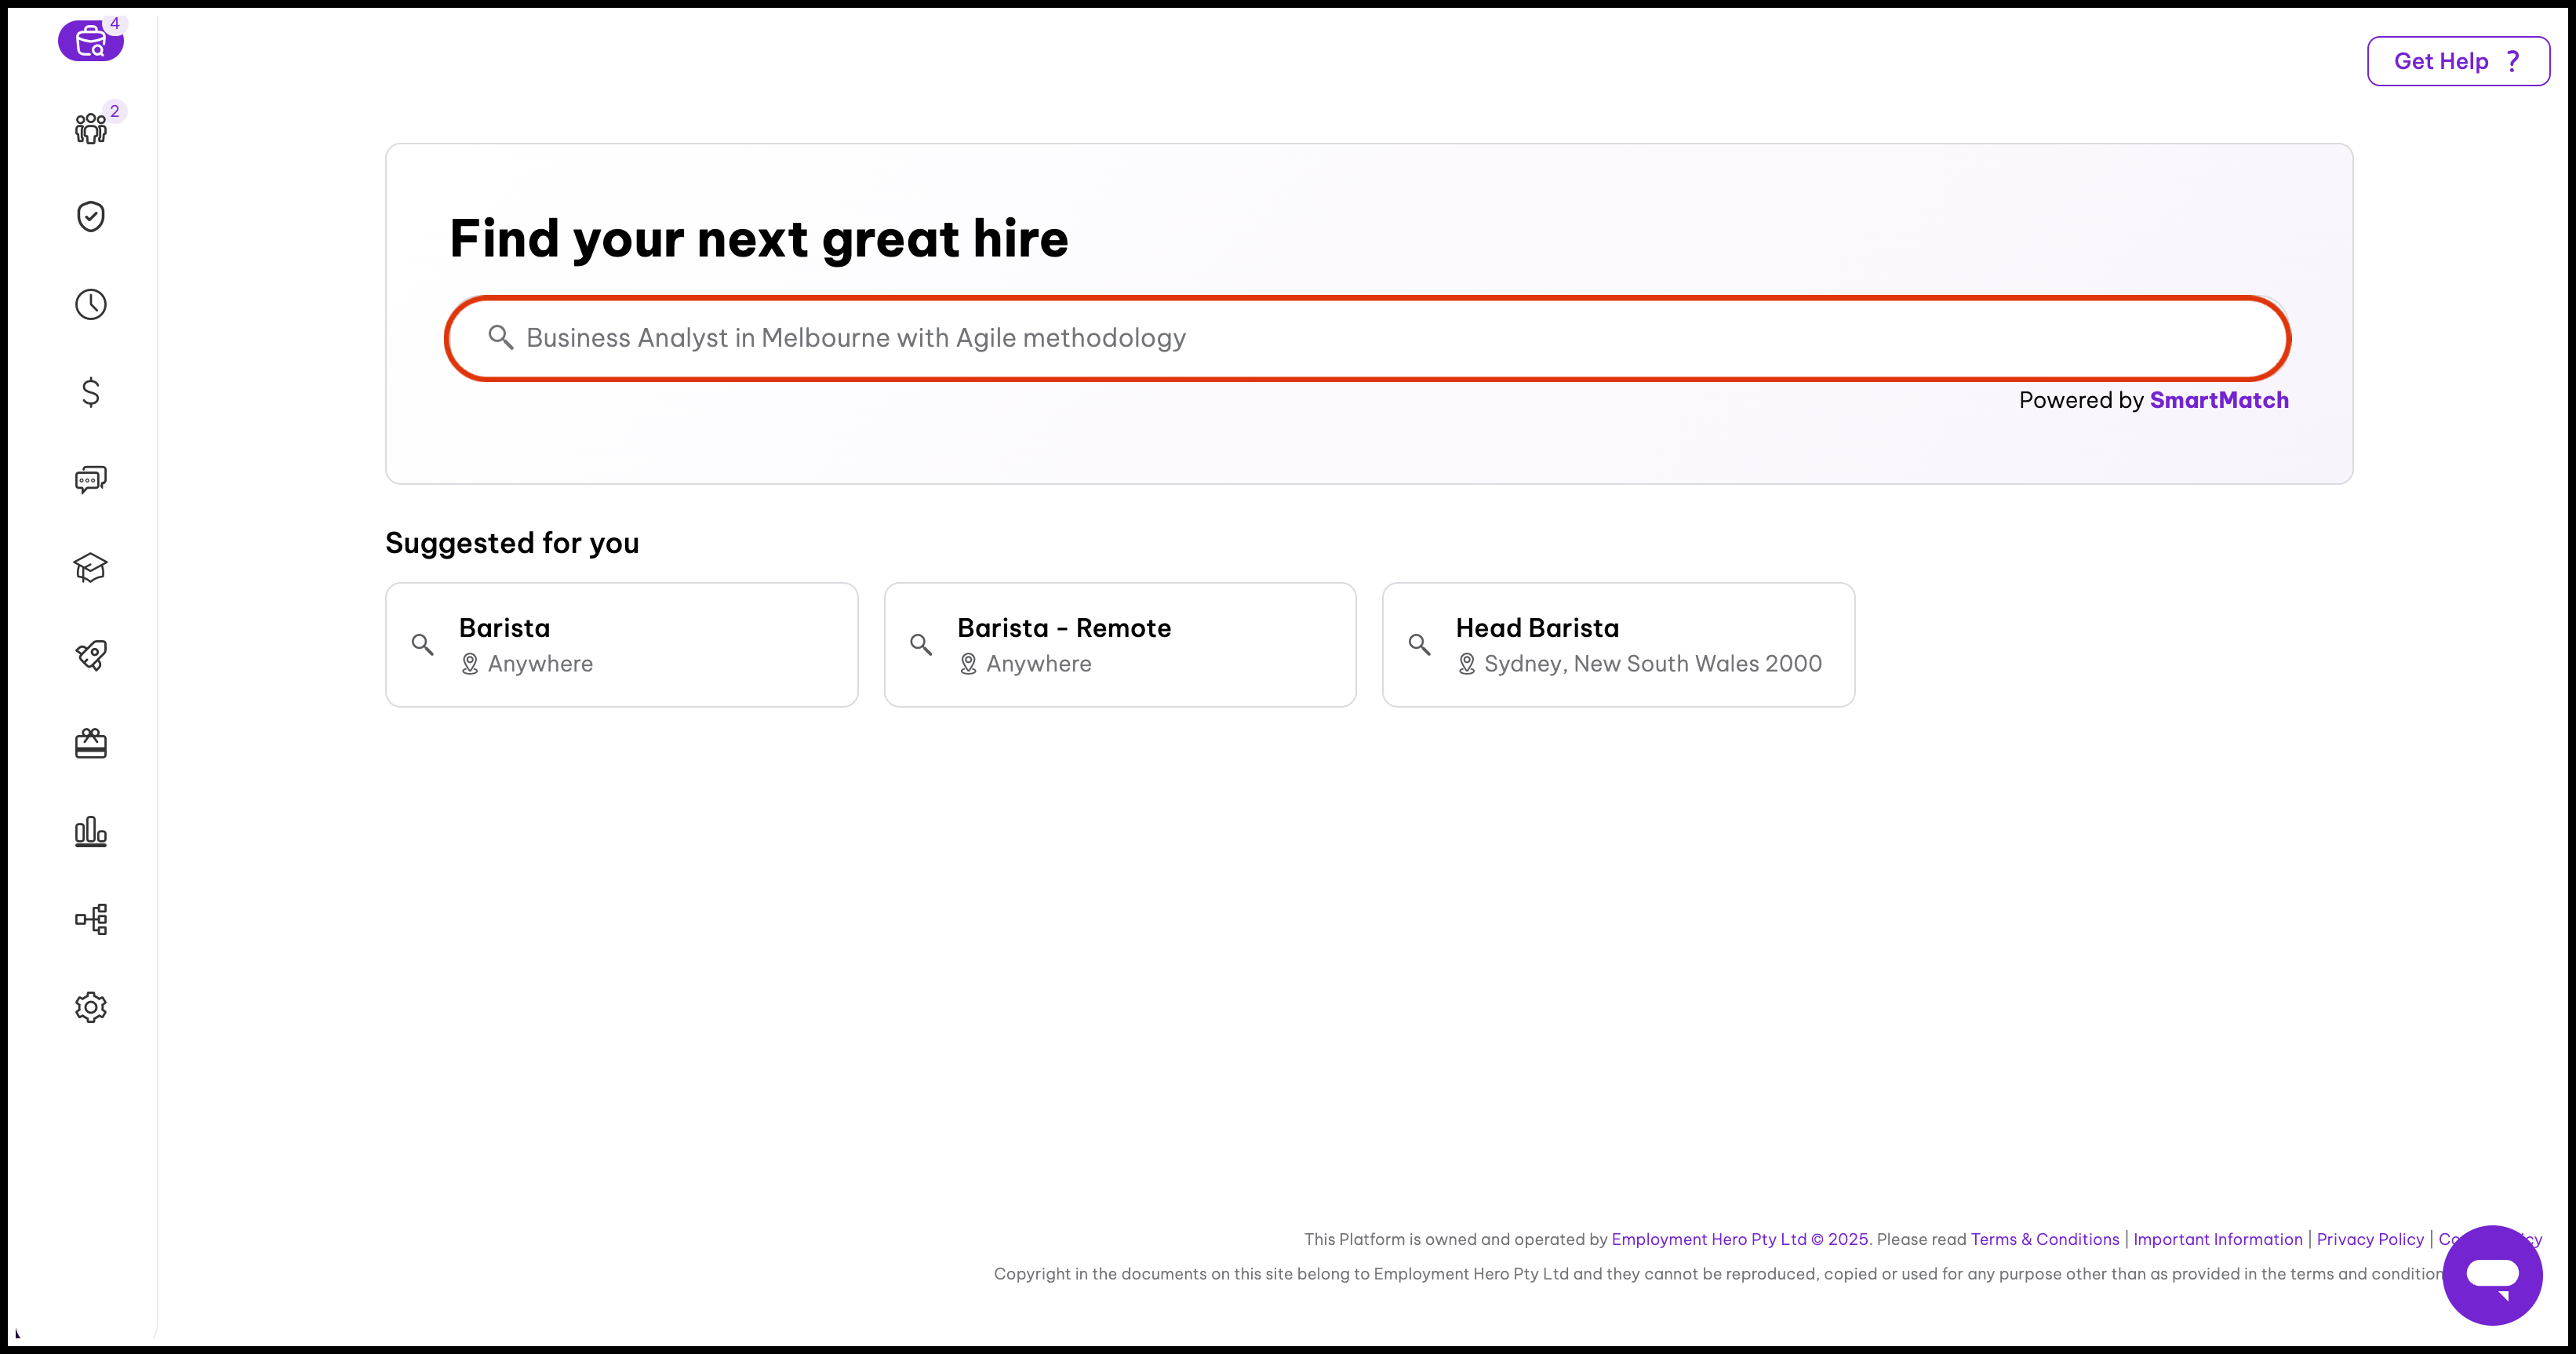Screen dimensions: 2576x1354
Task: Open the people team sidebar icon
Action: tap(90, 129)
